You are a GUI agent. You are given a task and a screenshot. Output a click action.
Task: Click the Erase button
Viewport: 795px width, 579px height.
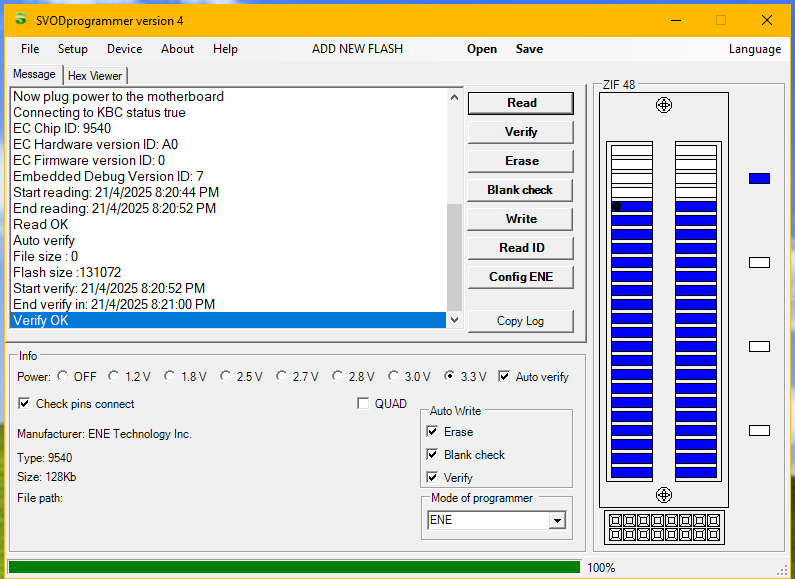click(521, 161)
